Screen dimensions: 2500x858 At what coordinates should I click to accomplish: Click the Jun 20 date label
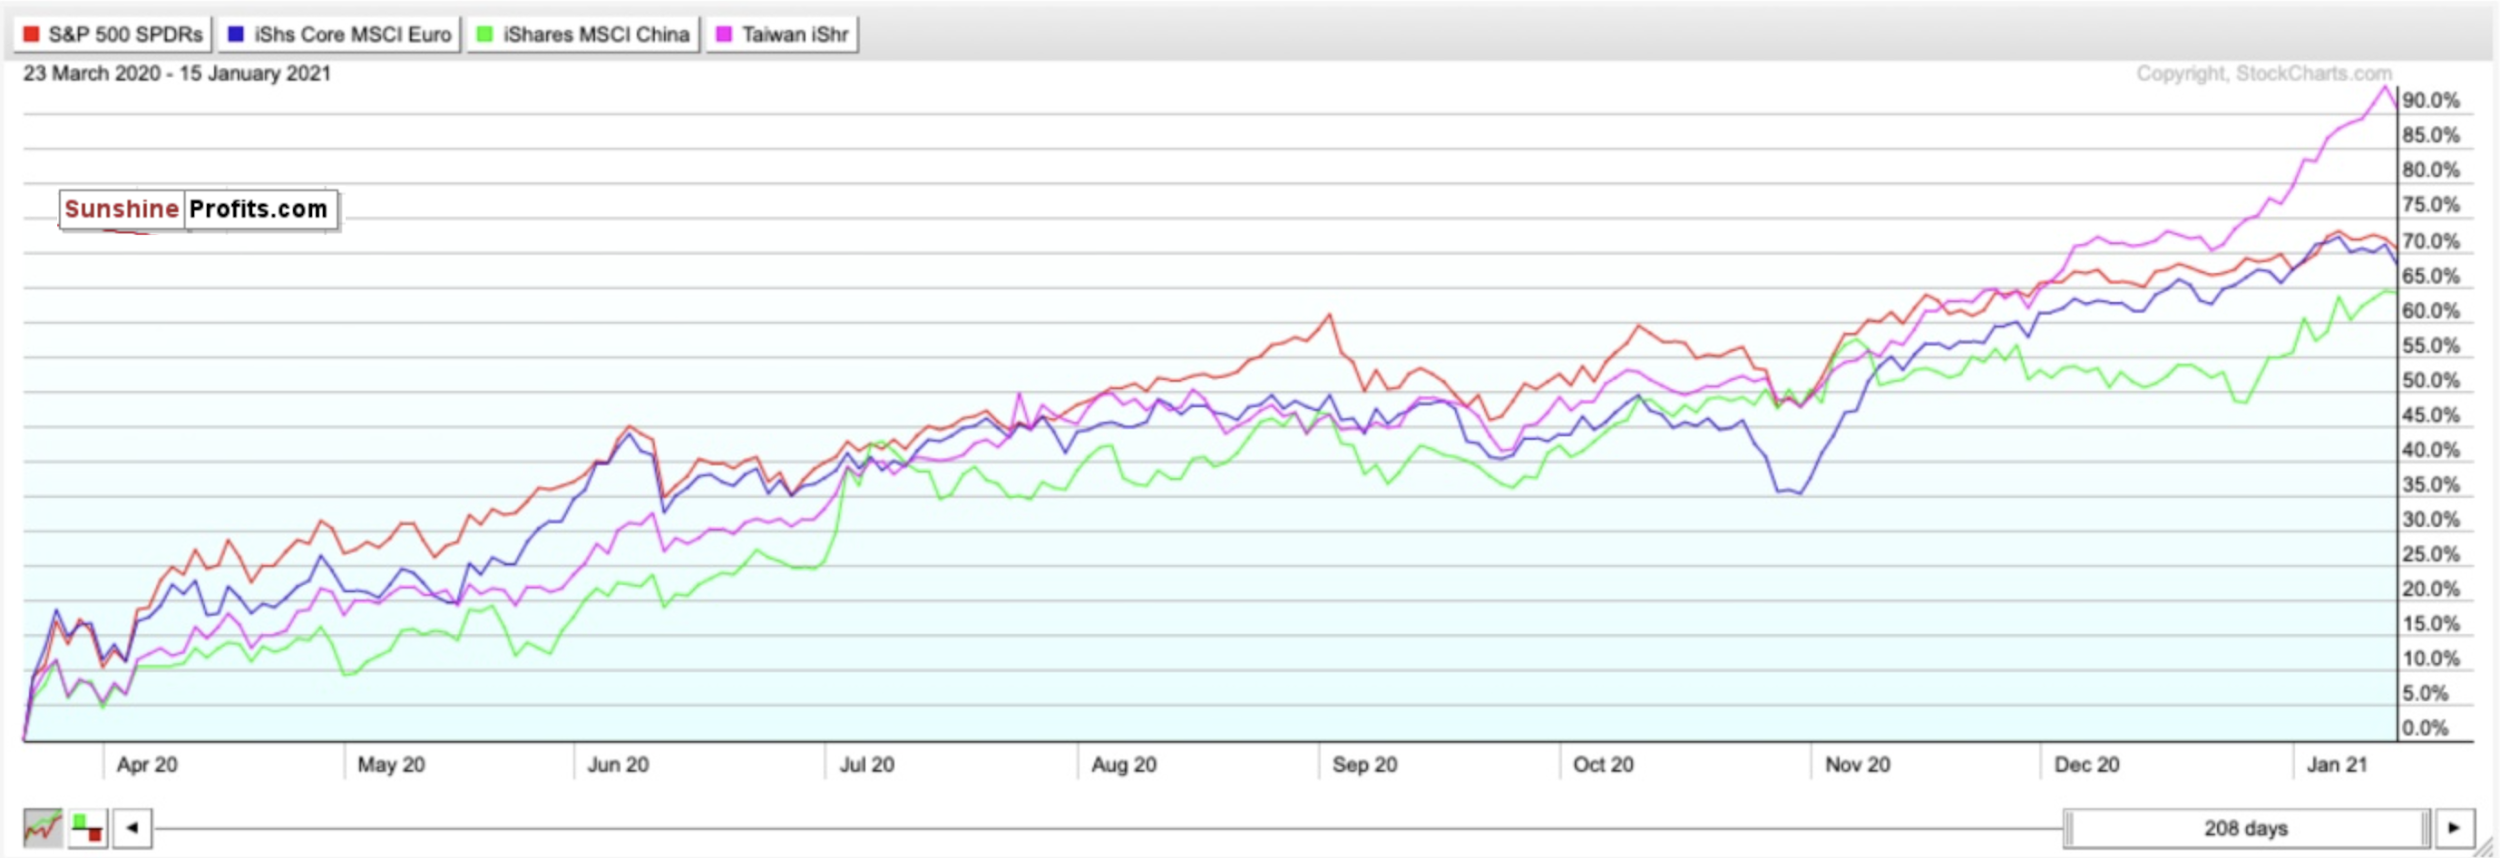click(618, 764)
